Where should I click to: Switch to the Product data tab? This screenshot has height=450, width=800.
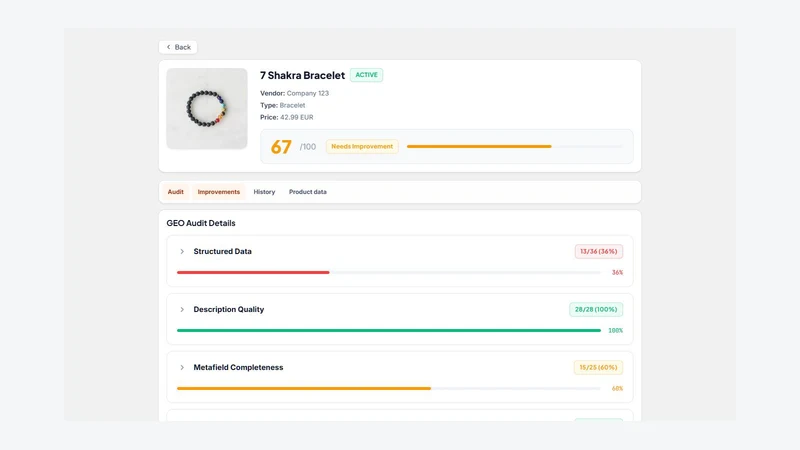tap(308, 192)
